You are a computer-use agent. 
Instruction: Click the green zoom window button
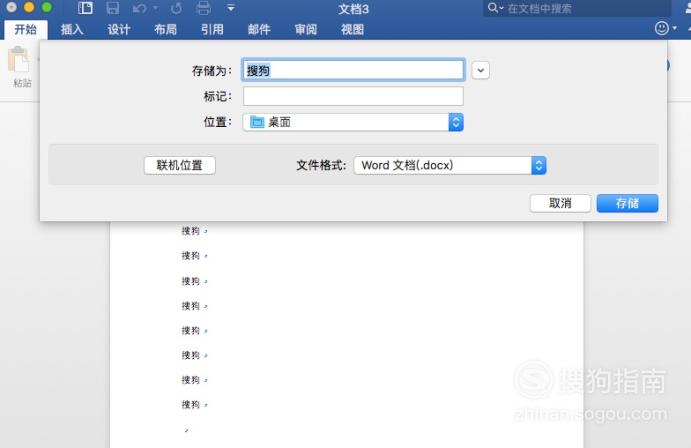click(x=46, y=7)
